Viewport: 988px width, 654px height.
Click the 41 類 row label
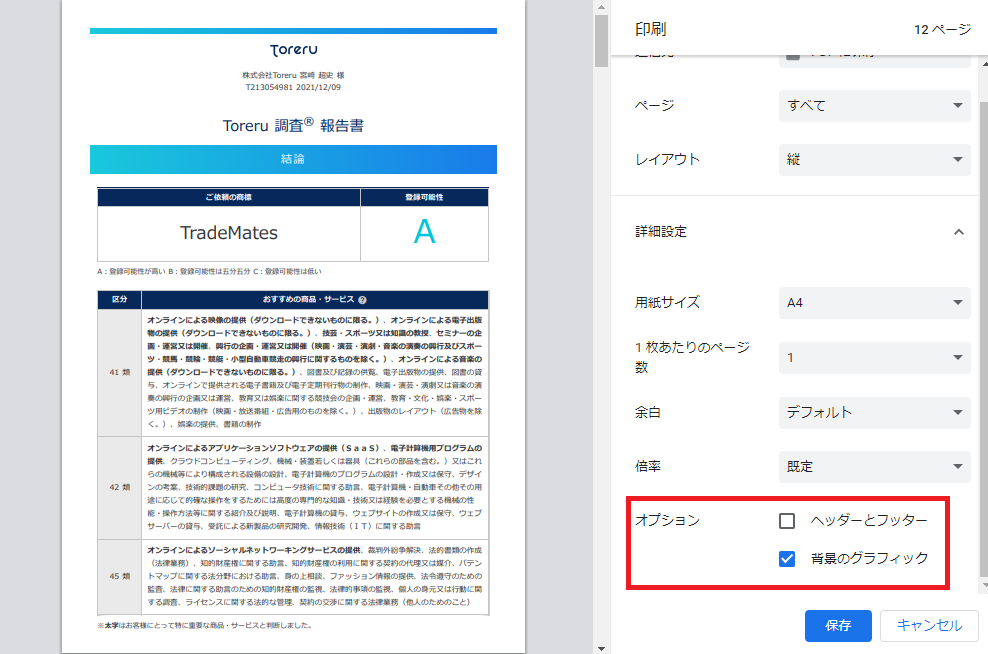(120, 372)
